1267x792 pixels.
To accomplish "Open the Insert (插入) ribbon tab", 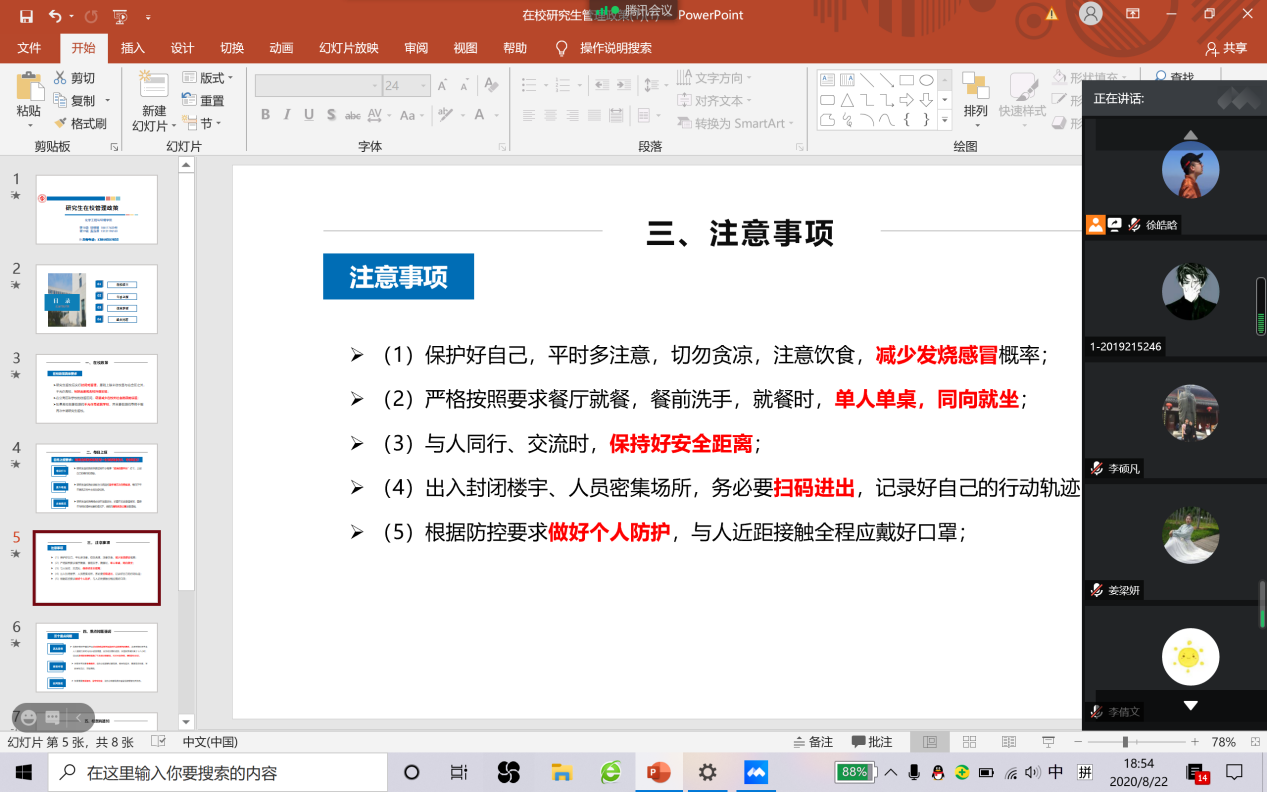I will pyautogui.click(x=132, y=48).
